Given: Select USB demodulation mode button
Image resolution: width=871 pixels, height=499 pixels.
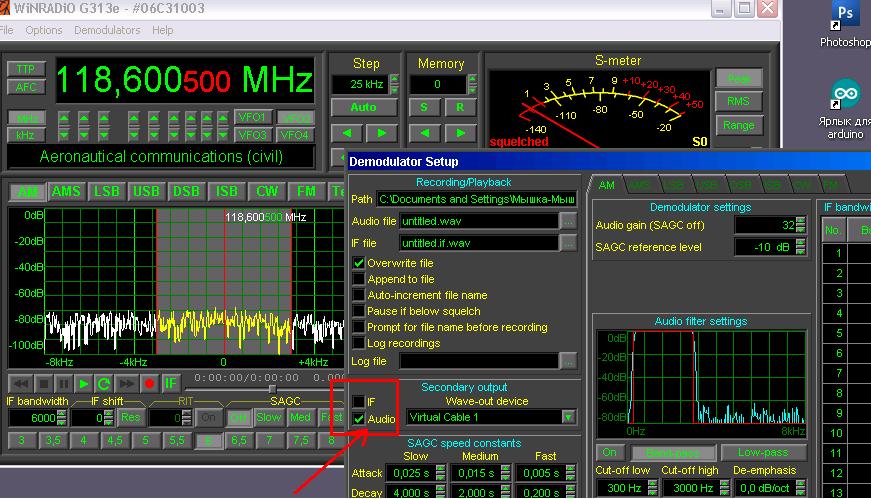Looking at the screenshot, I should [x=146, y=192].
